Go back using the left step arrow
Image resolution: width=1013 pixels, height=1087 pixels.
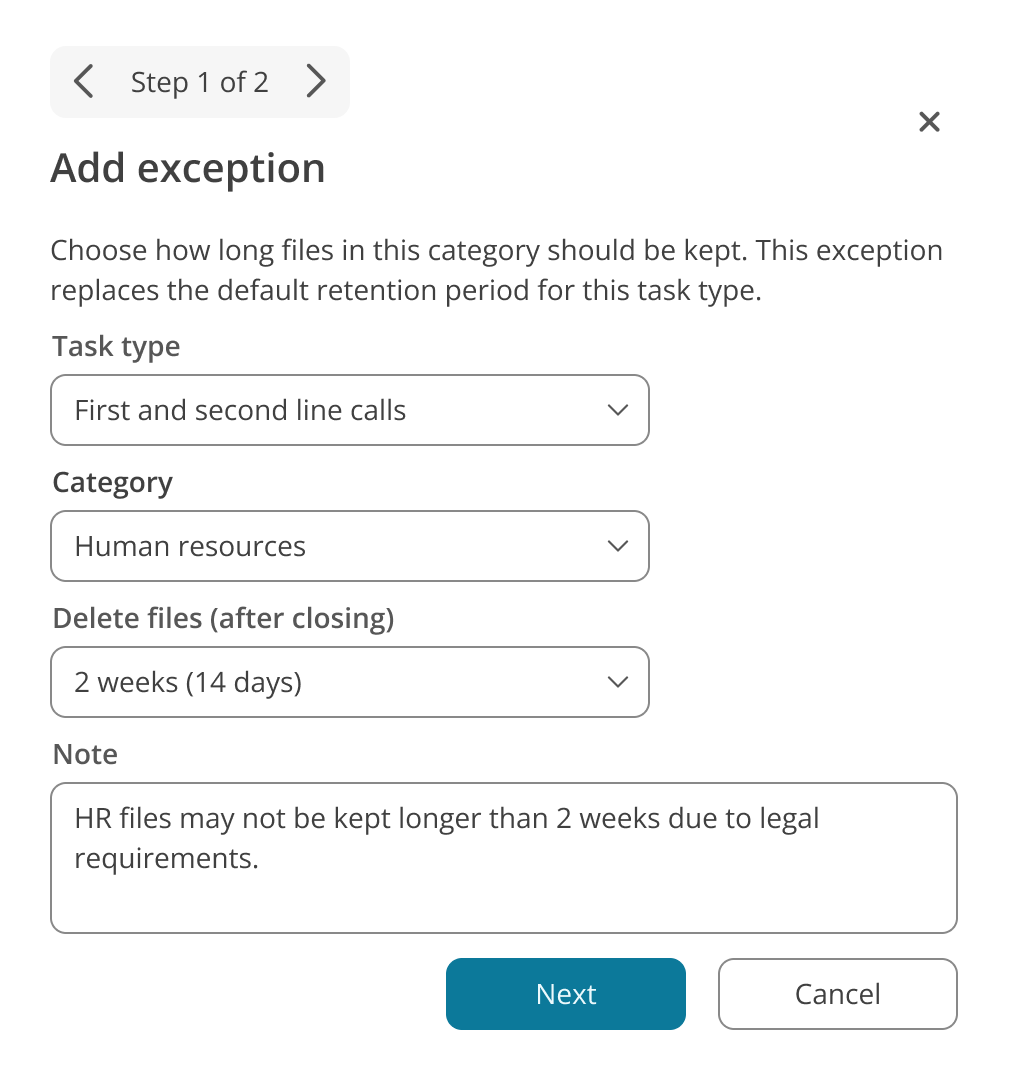pyautogui.click(x=84, y=82)
